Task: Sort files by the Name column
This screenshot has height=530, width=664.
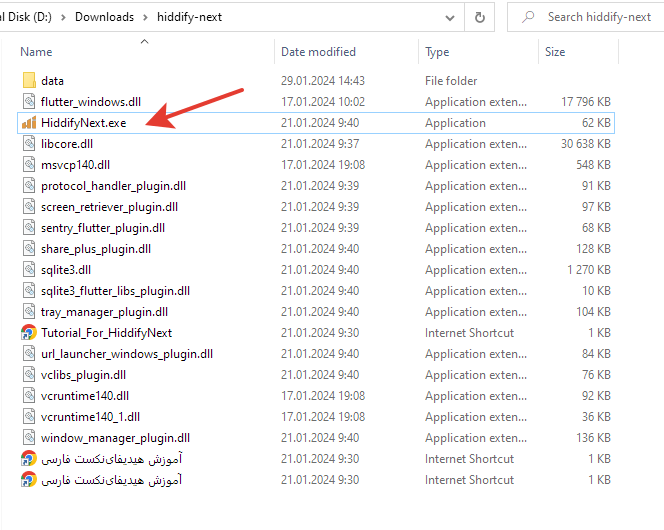Action: [x=36, y=52]
